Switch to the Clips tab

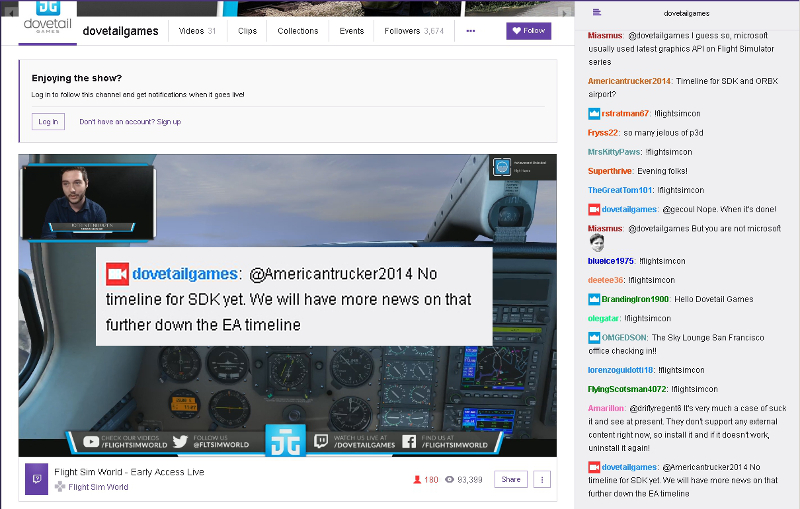[247, 31]
